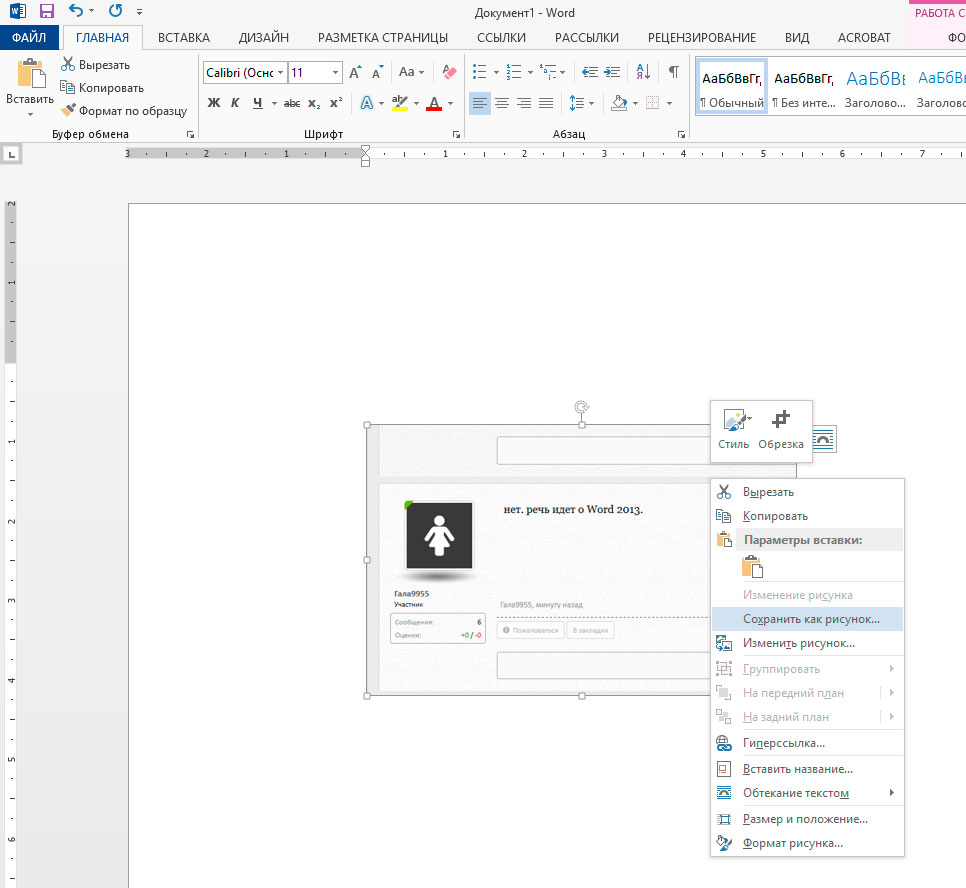This screenshot has width=966, height=888.
Task: Open borders dropdown arrow
Action: point(670,104)
